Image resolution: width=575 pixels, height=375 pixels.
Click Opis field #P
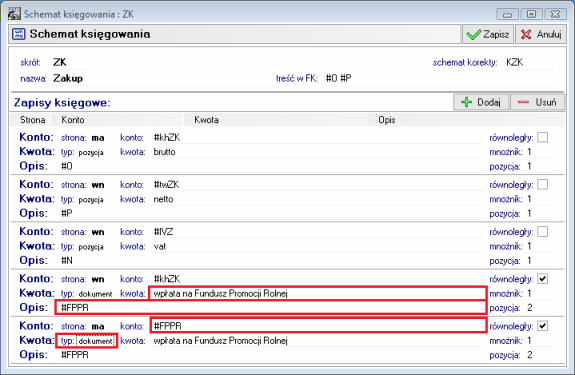[271, 213]
